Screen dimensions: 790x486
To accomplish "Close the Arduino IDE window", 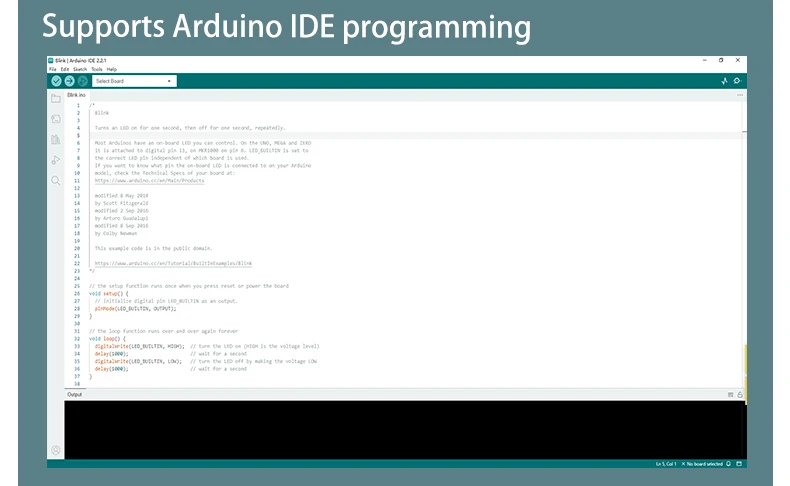I will tap(738, 60).
